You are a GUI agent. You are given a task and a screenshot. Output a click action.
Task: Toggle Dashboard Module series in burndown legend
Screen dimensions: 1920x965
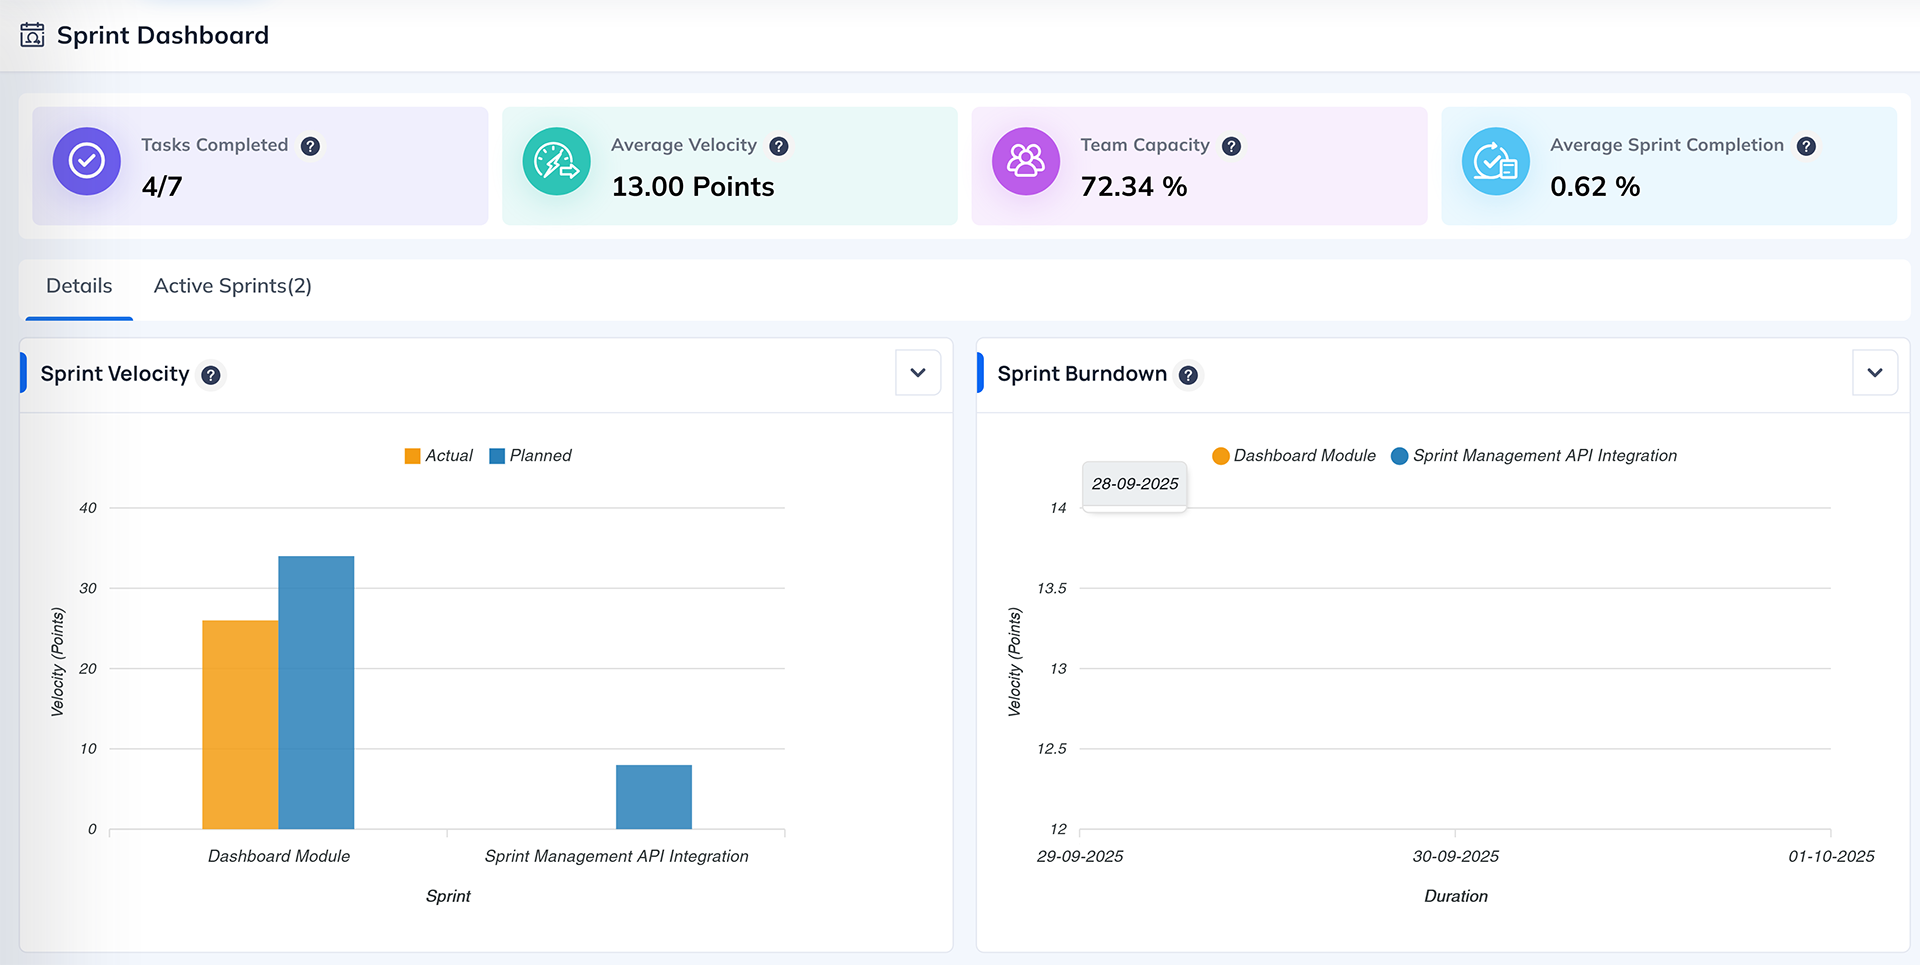click(x=1294, y=456)
